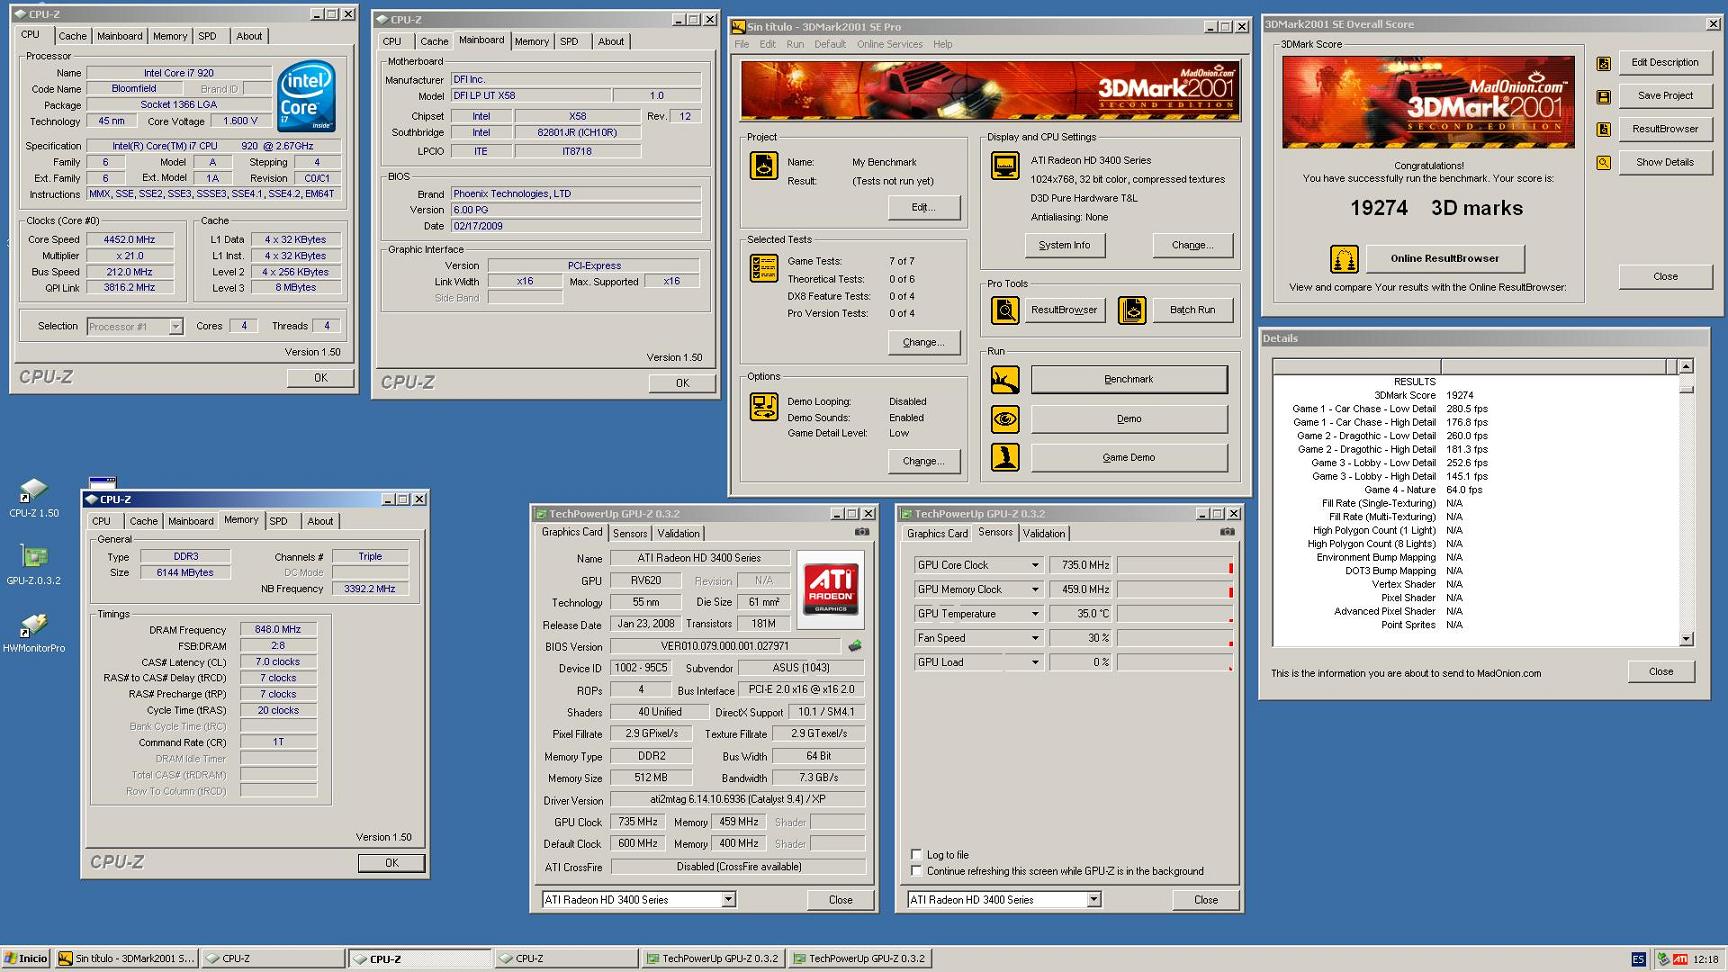Click the ATI Radeon logo in GPU-Z
The image size is (1728, 972).
[831, 588]
